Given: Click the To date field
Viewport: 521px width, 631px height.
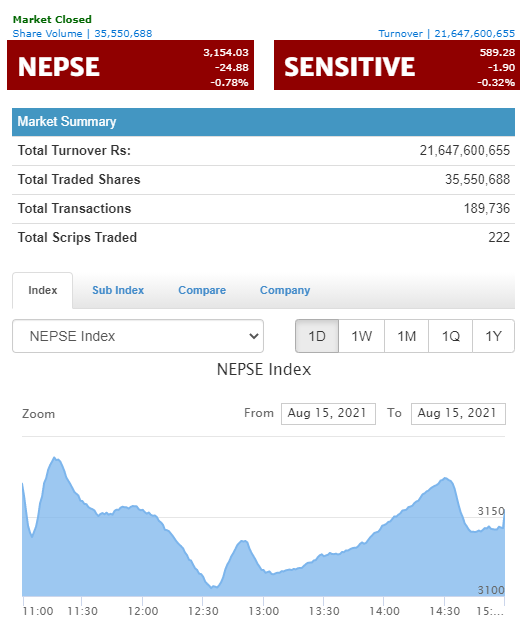Looking at the screenshot, I should click(x=458, y=414).
